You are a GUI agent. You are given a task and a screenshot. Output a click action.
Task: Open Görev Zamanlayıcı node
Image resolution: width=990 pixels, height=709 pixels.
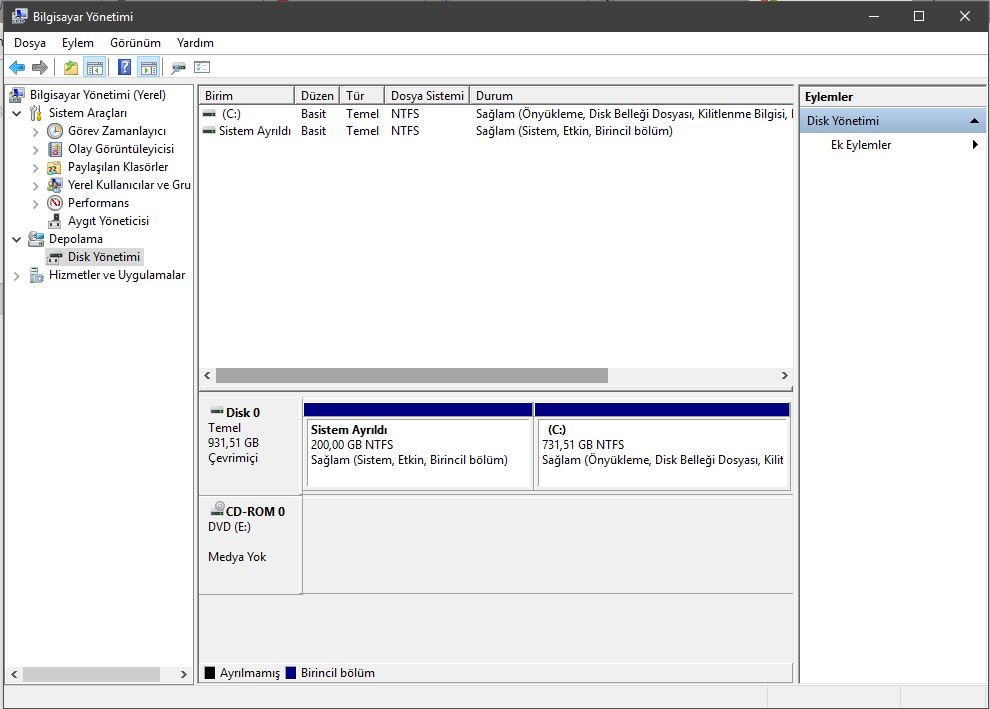117,131
